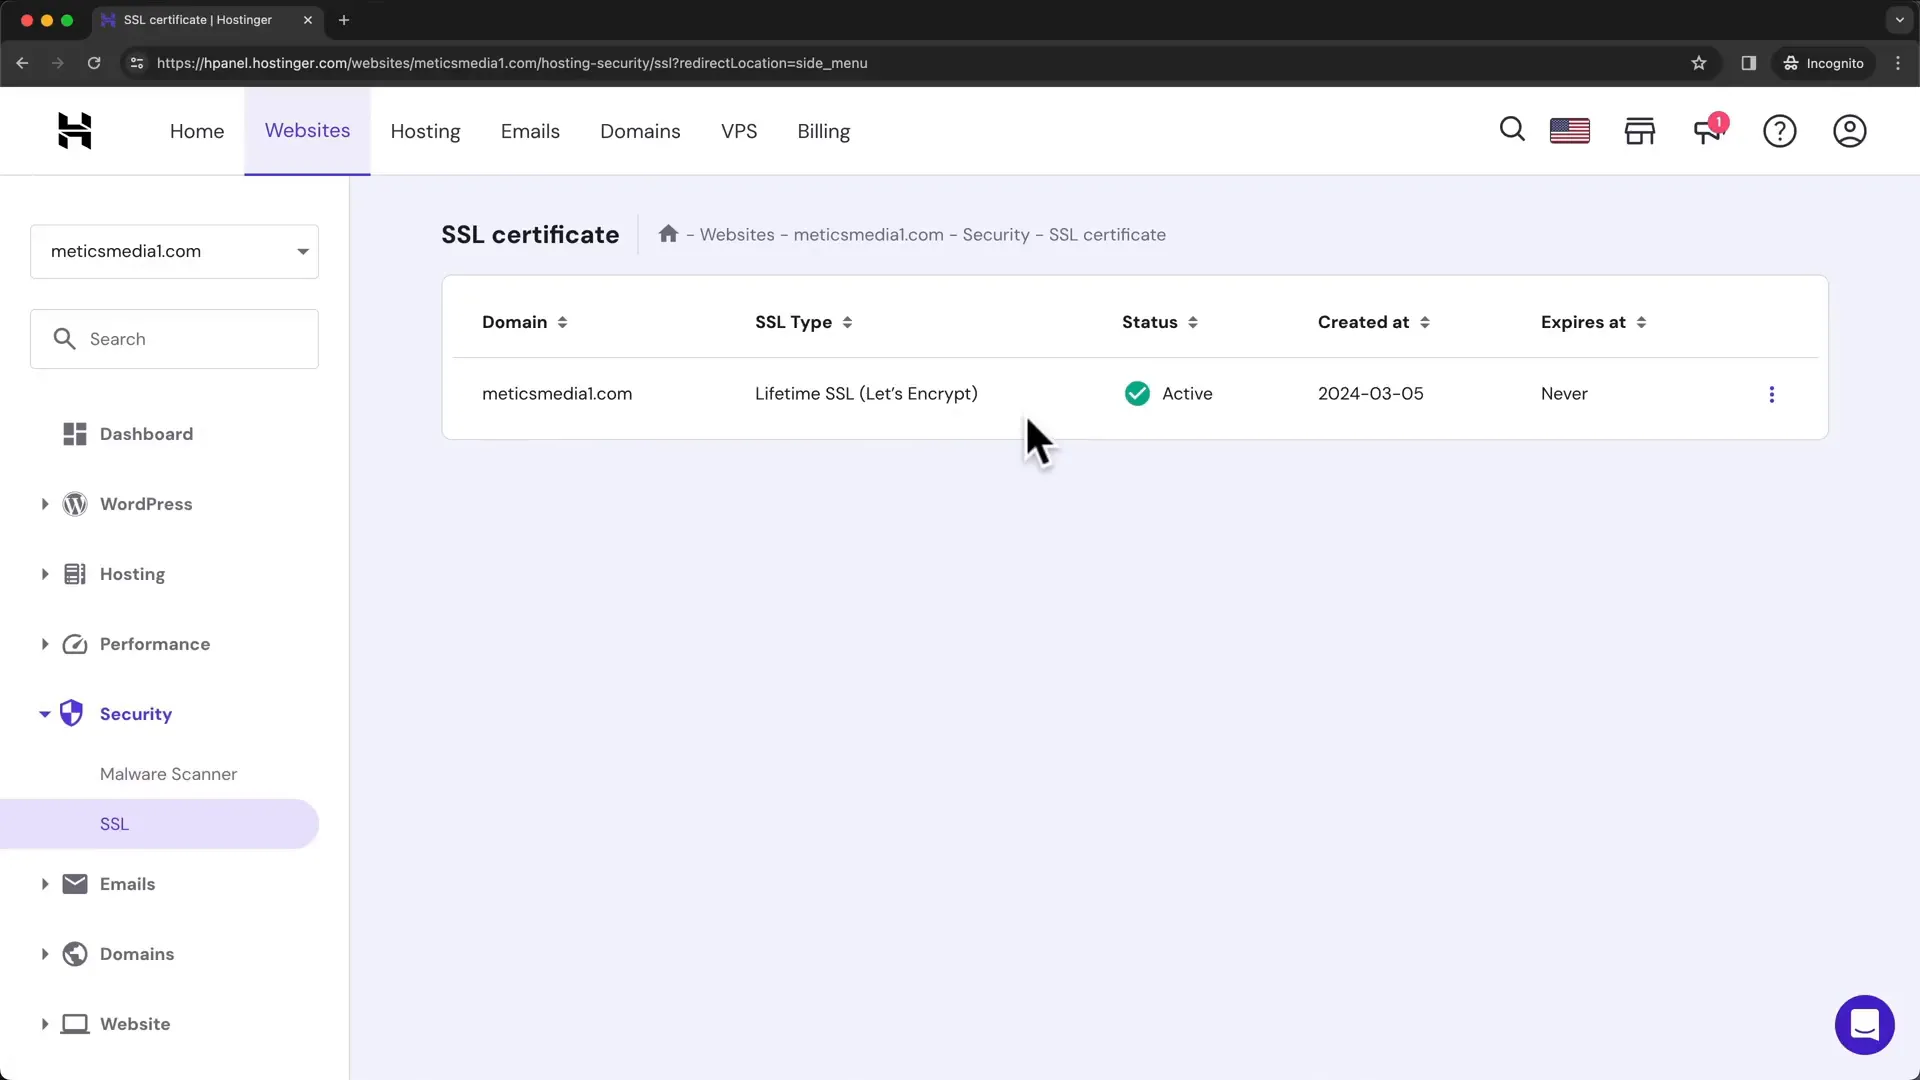Click Websites in the breadcrumb
Viewport: 1920px width, 1080px height.
[737, 234]
